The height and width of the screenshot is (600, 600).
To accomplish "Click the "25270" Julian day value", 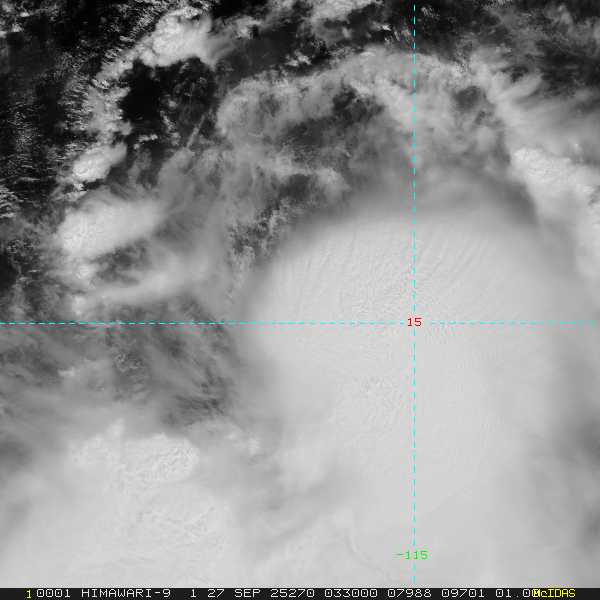I will [292, 593].
